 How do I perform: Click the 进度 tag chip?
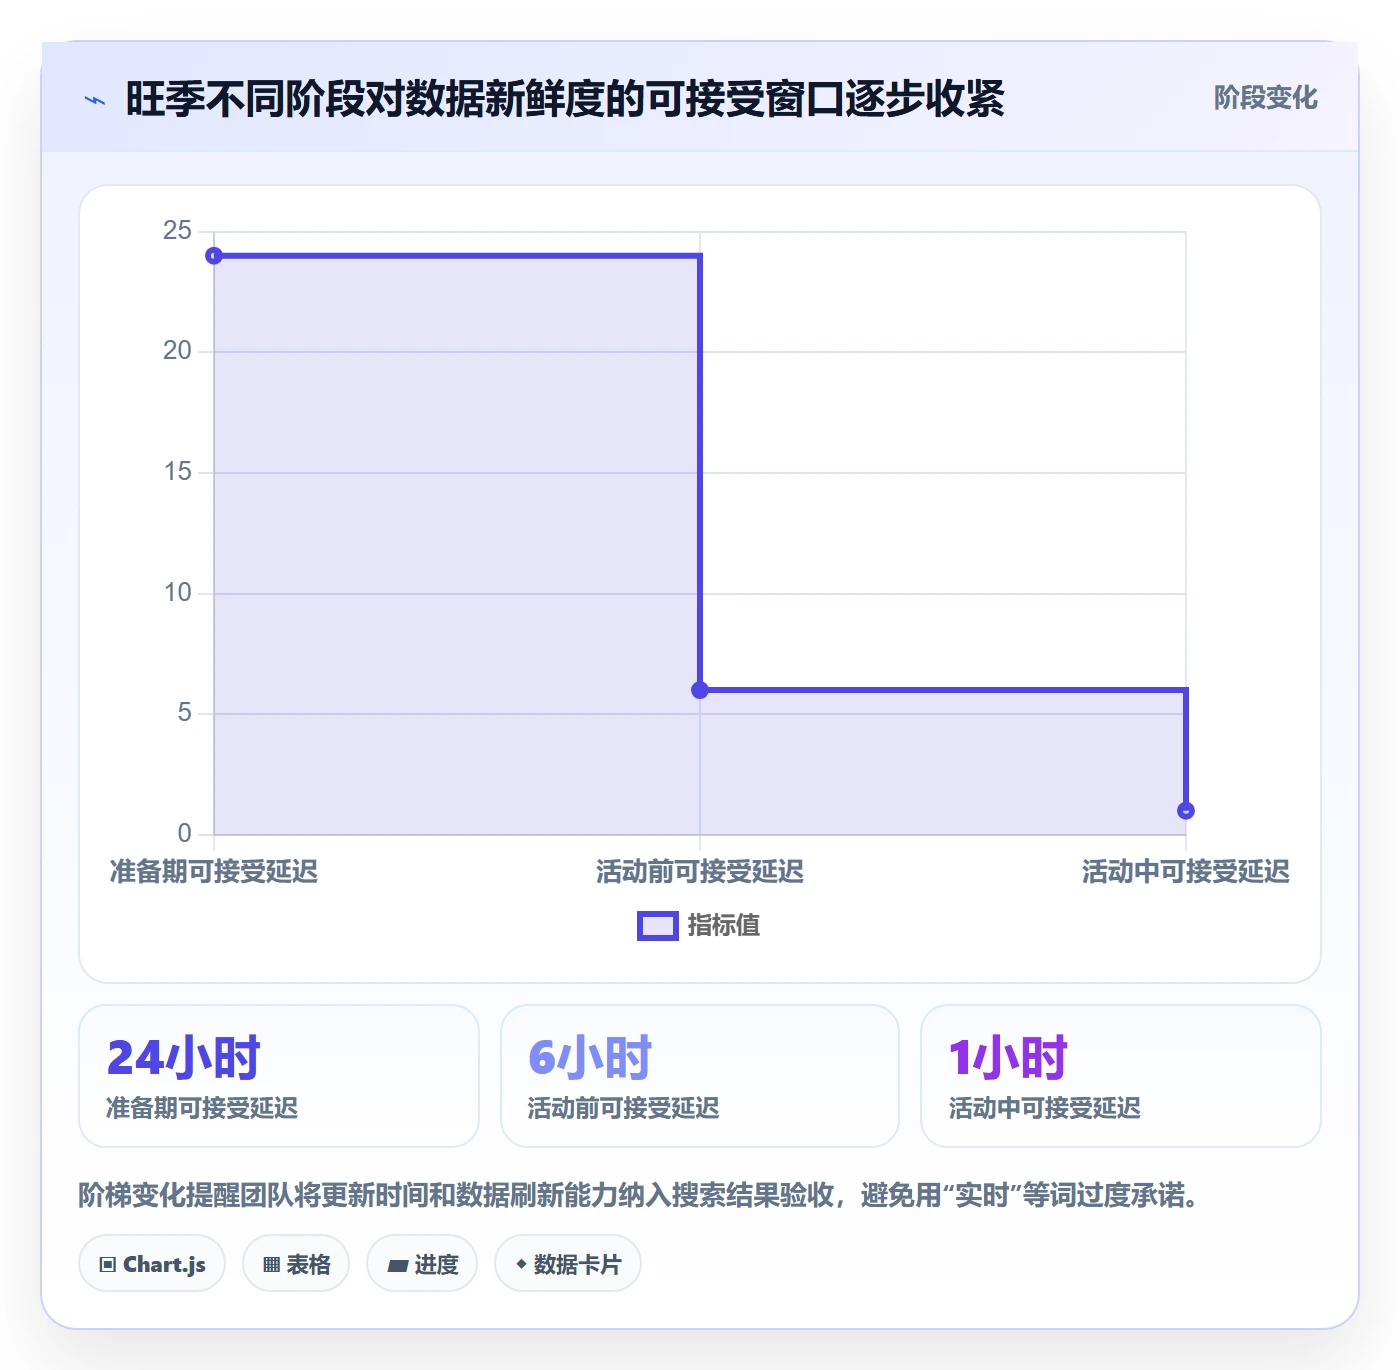pyautogui.click(x=422, y=1264)
